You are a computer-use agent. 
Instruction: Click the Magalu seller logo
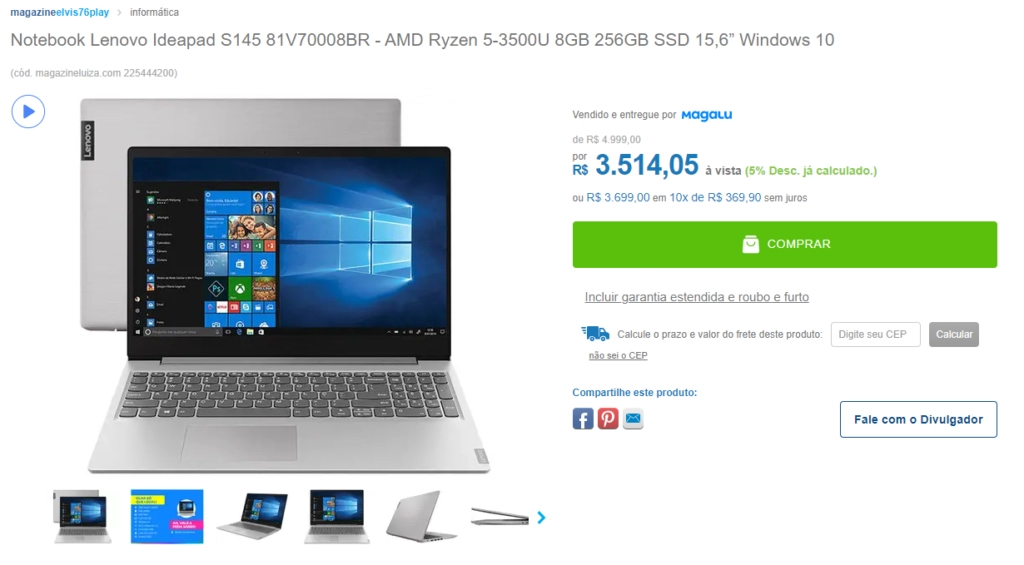pyautogui.click(x=707, y=115)
